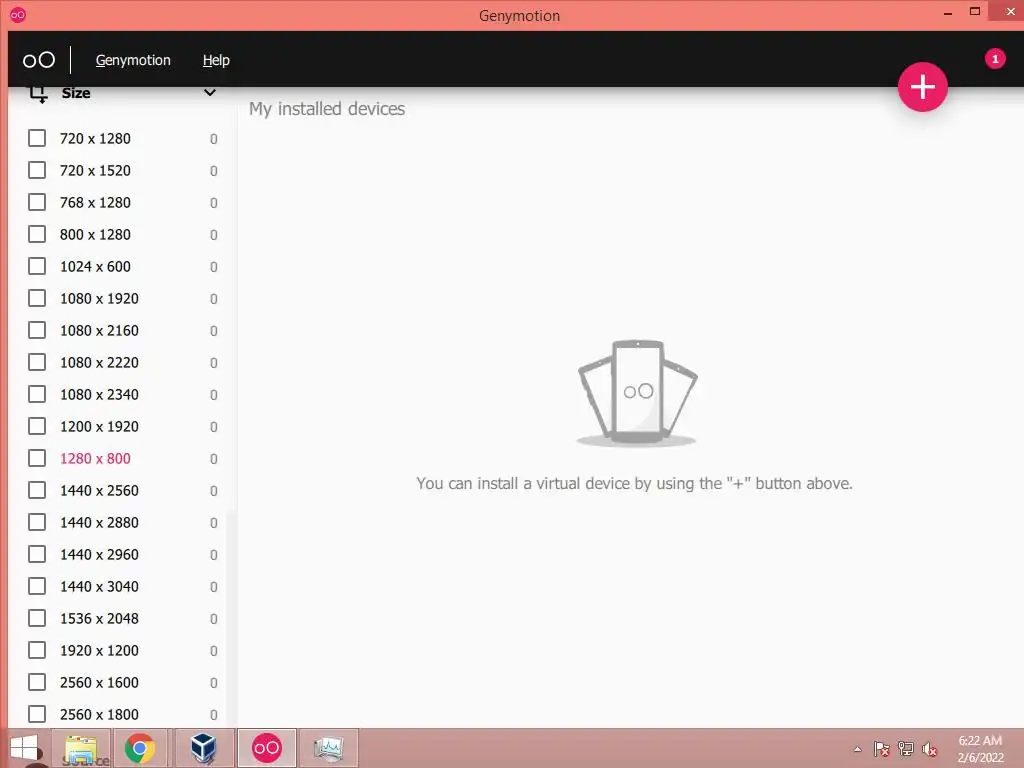Tick the 1536 x 2048 checkbox
Image resolution: width=1024 pixels, height=768 pixels.
click(37, 618)
